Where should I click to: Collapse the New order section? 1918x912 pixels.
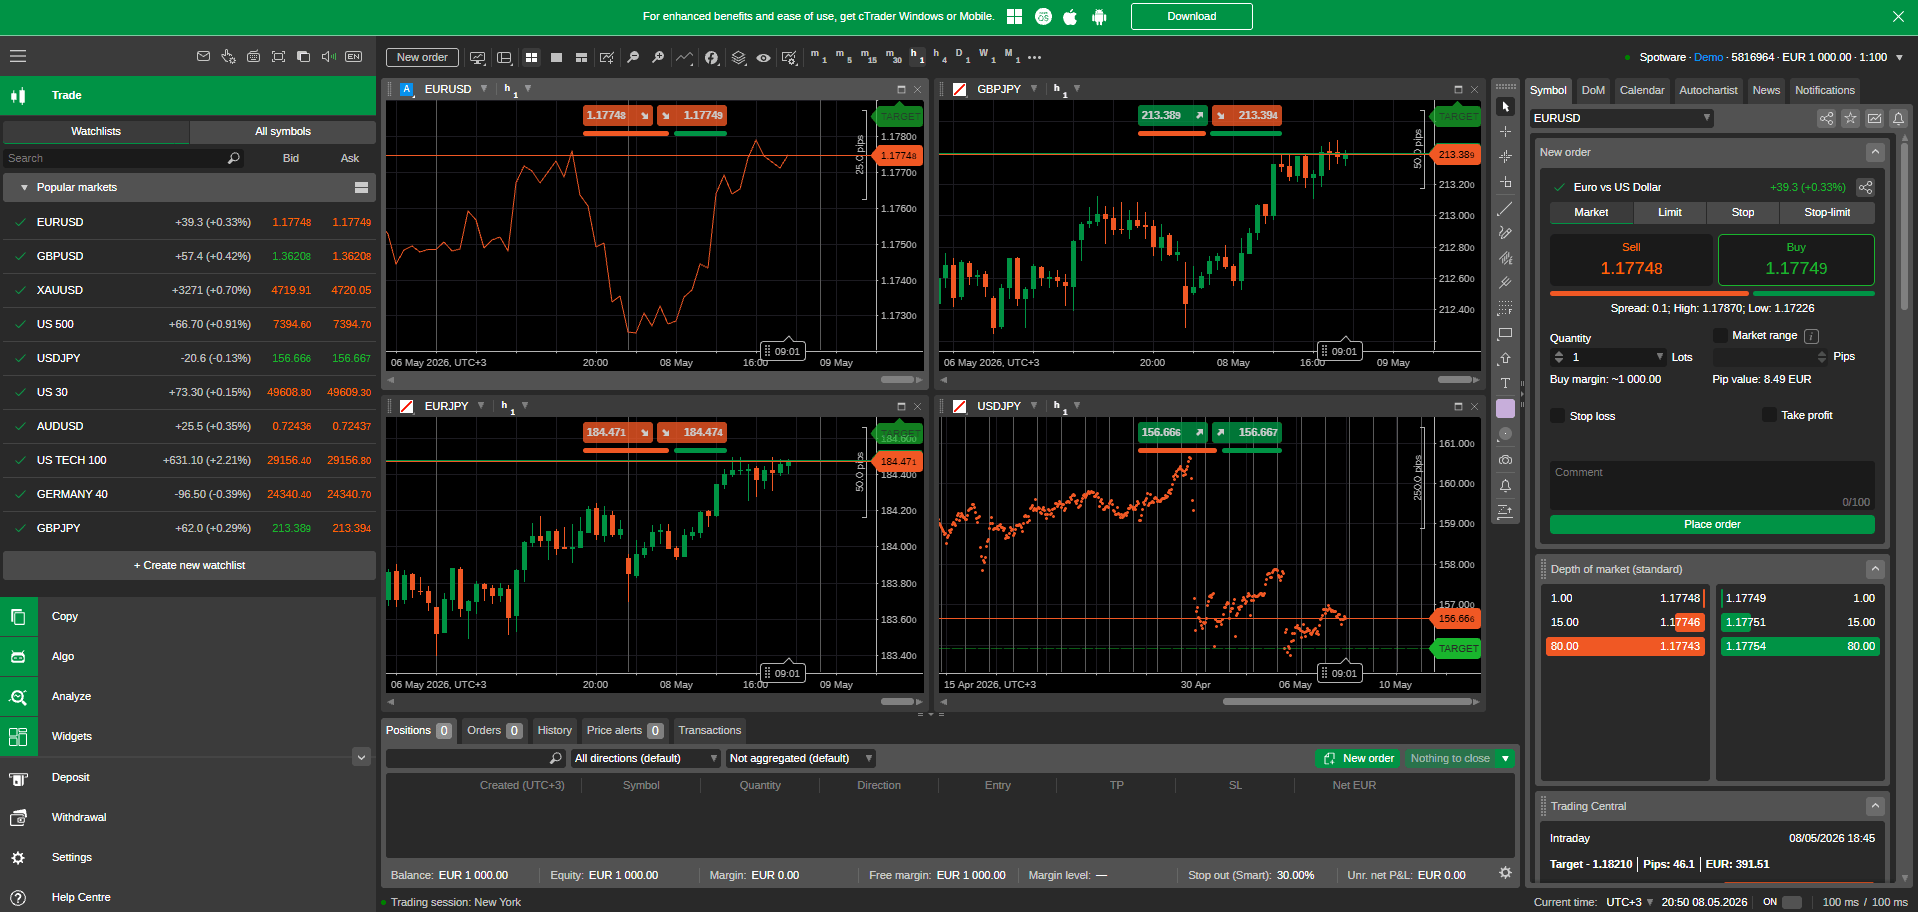click(x=1875, y=152)
